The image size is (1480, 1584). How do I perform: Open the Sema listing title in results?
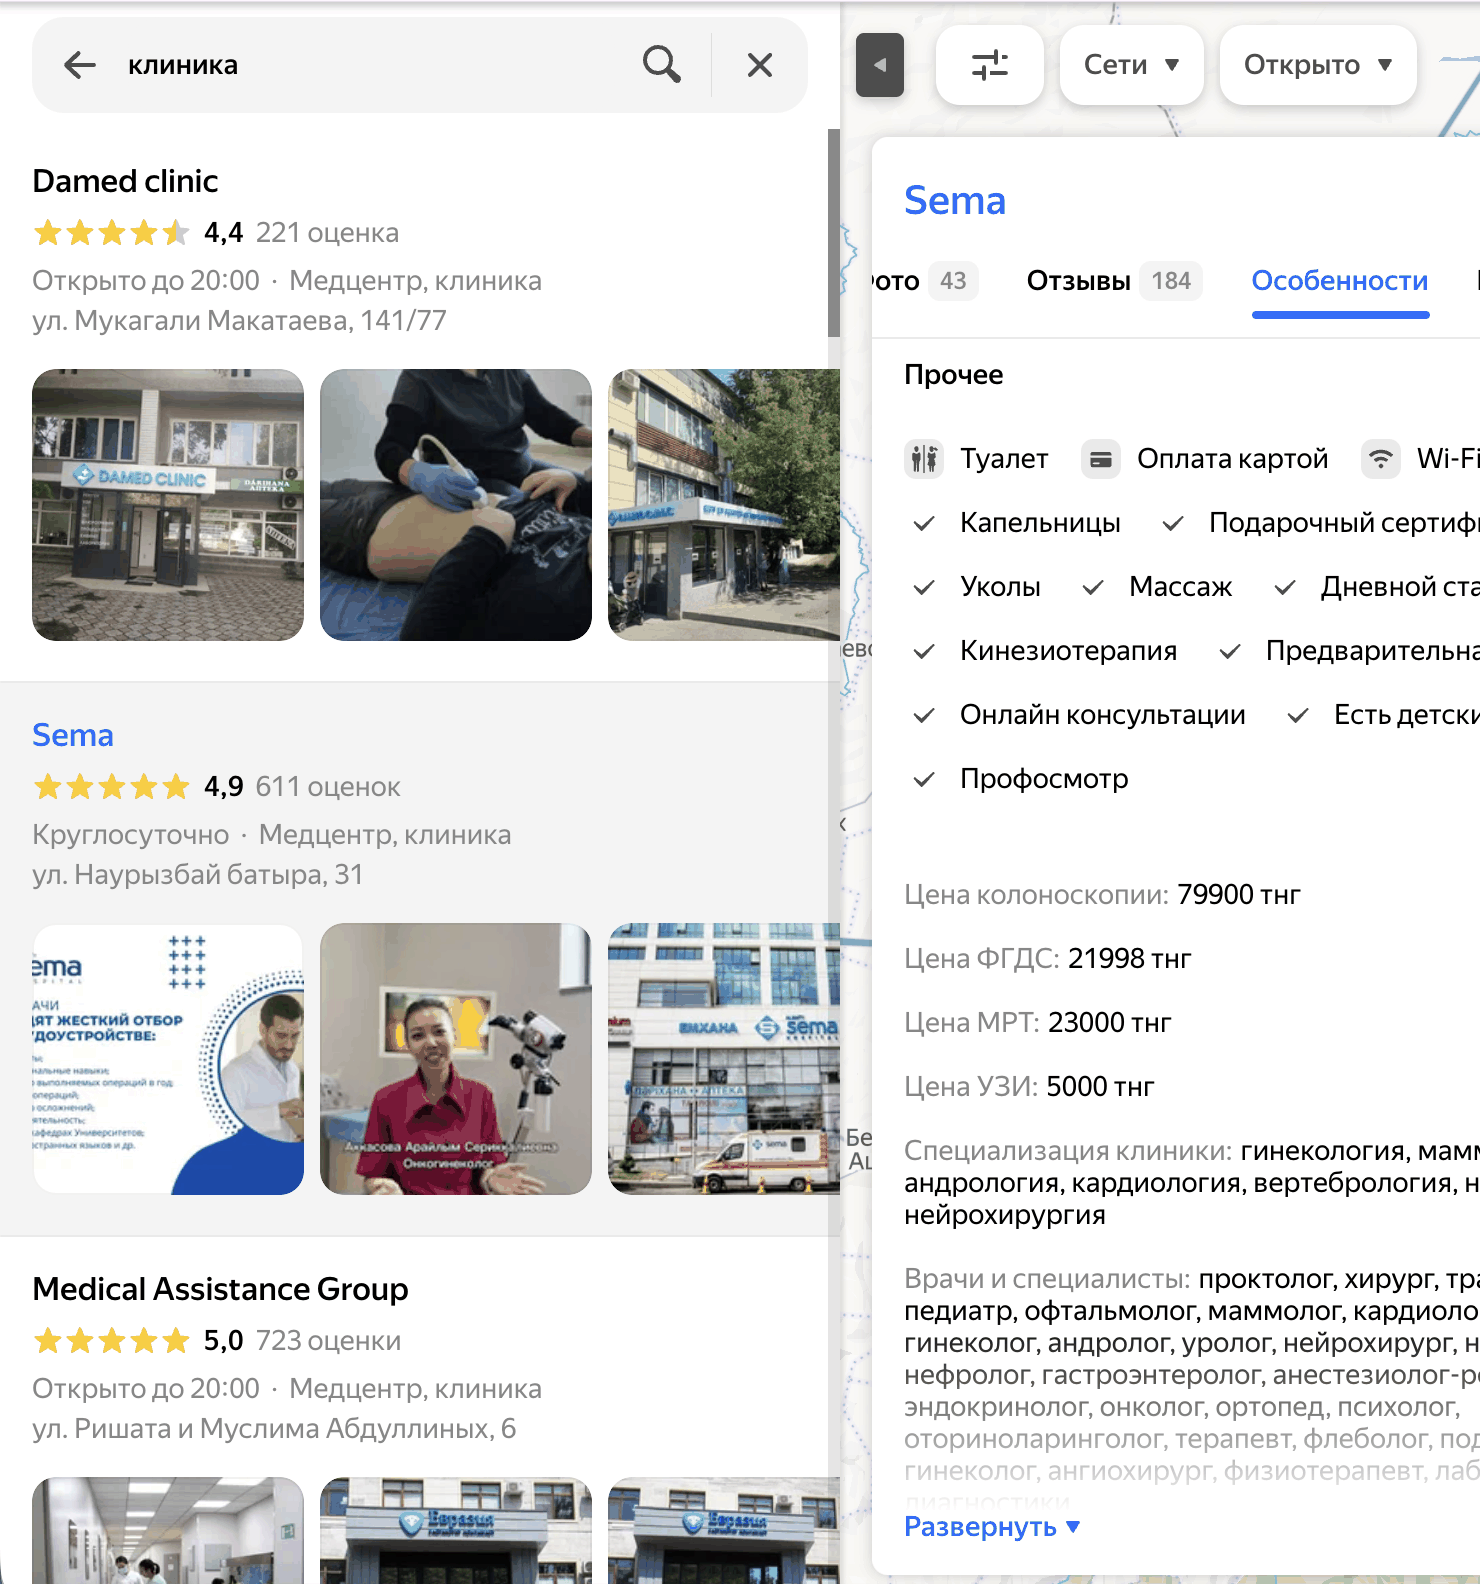[73, 735]
